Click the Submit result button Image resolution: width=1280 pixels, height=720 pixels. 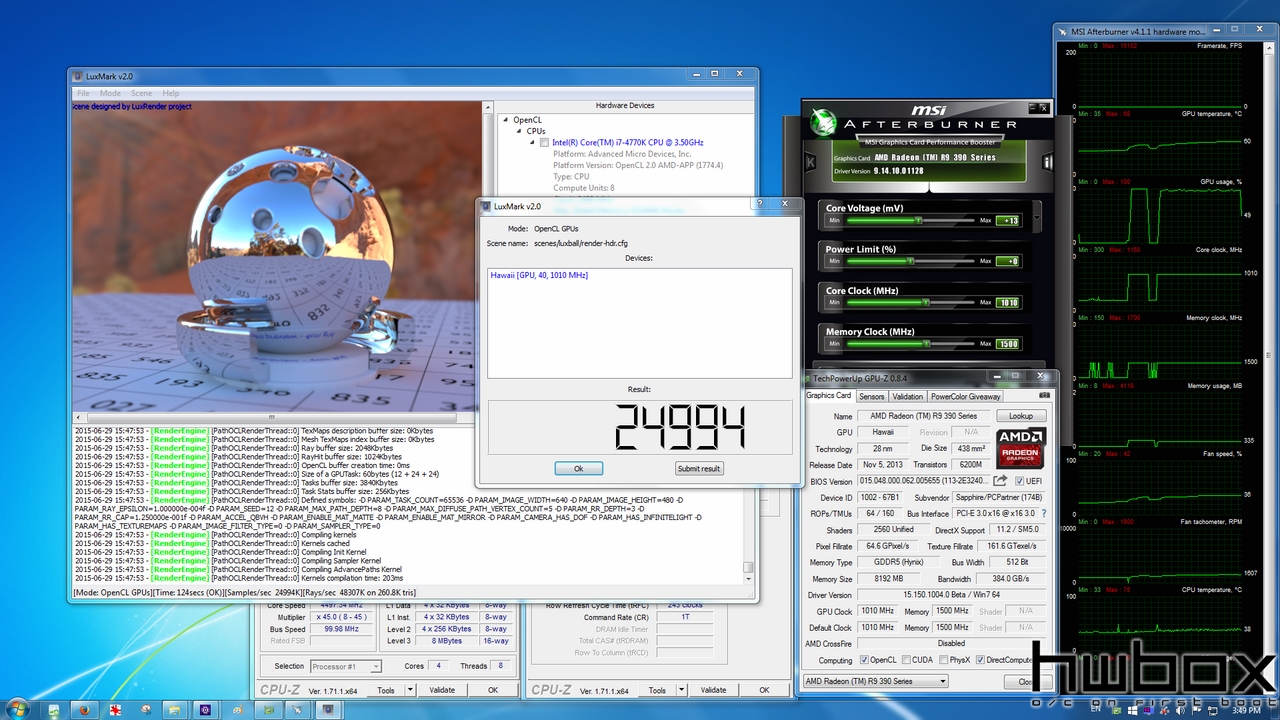(x=698, y=468)
